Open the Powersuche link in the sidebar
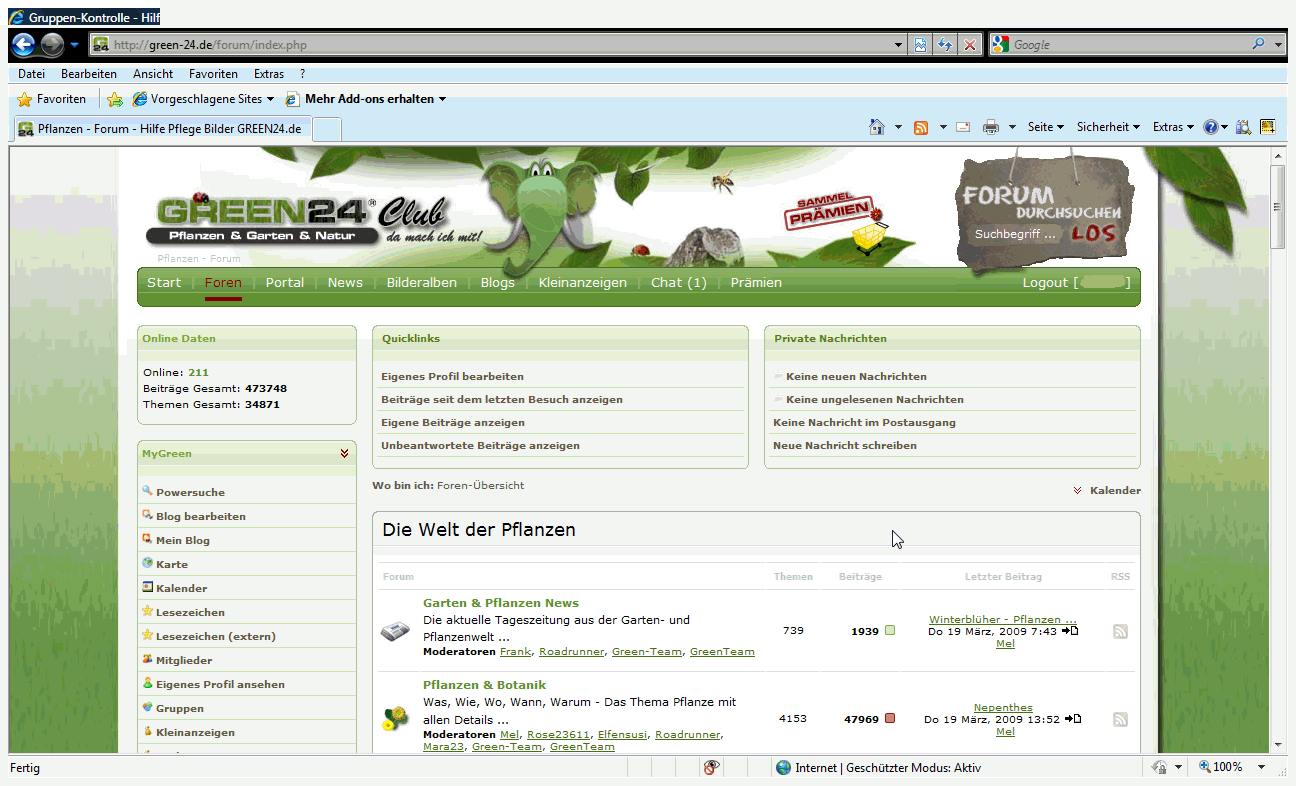The width and height of the screenshot is (1296, 786). (x=190, y=493)
